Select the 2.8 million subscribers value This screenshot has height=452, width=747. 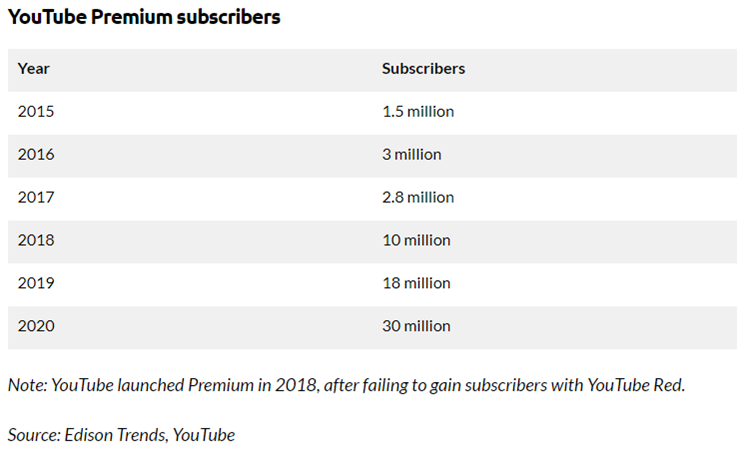pyautogui.click(x=418, y=197)
